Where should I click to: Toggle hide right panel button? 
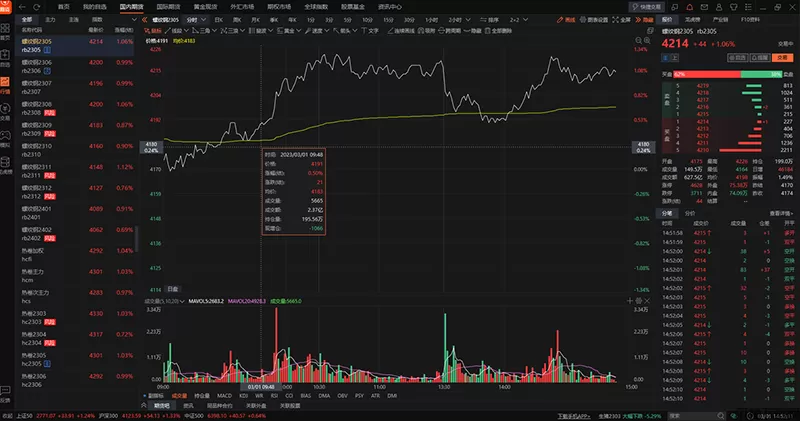644,20
